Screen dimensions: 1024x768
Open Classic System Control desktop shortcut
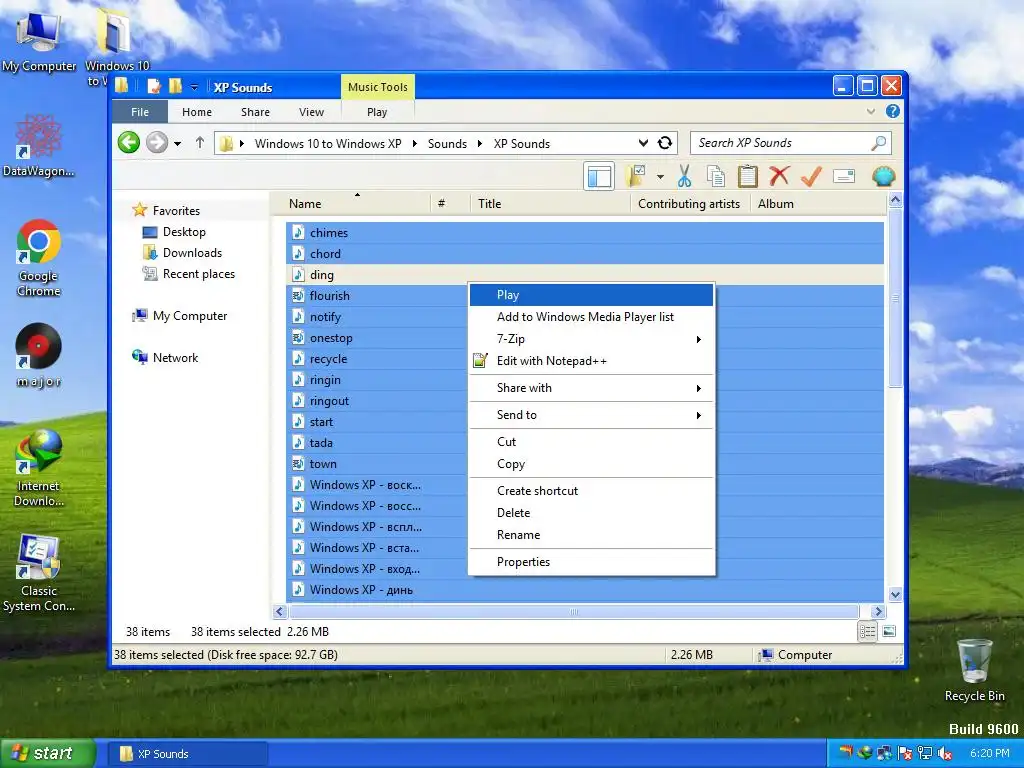pyautogui.click(x=39, y=573)
